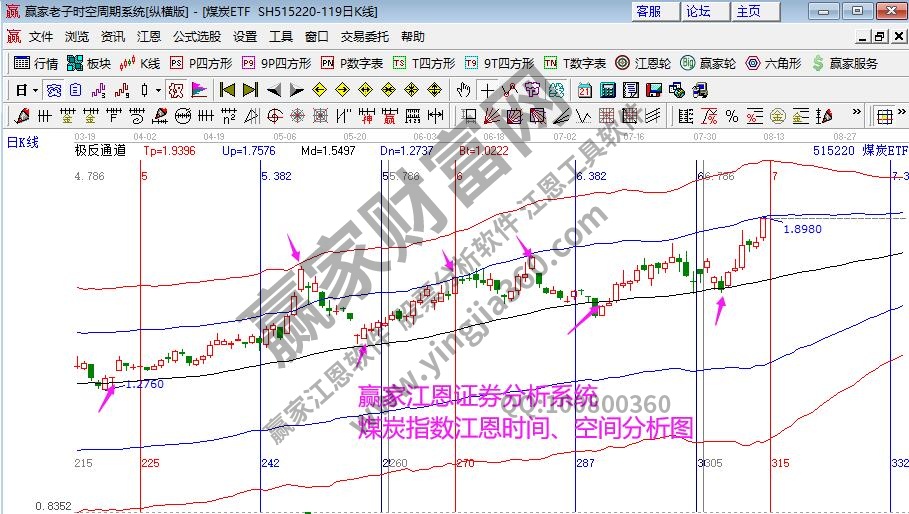Jump to first bar with skip-back icon

pos(227,90)
